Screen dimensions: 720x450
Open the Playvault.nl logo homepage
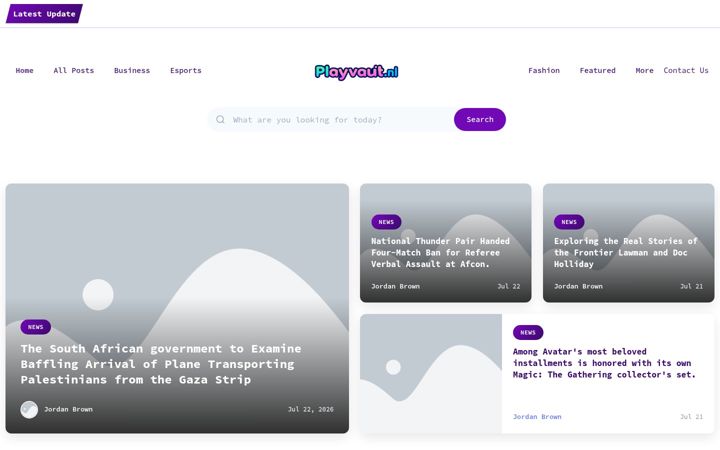356,72
